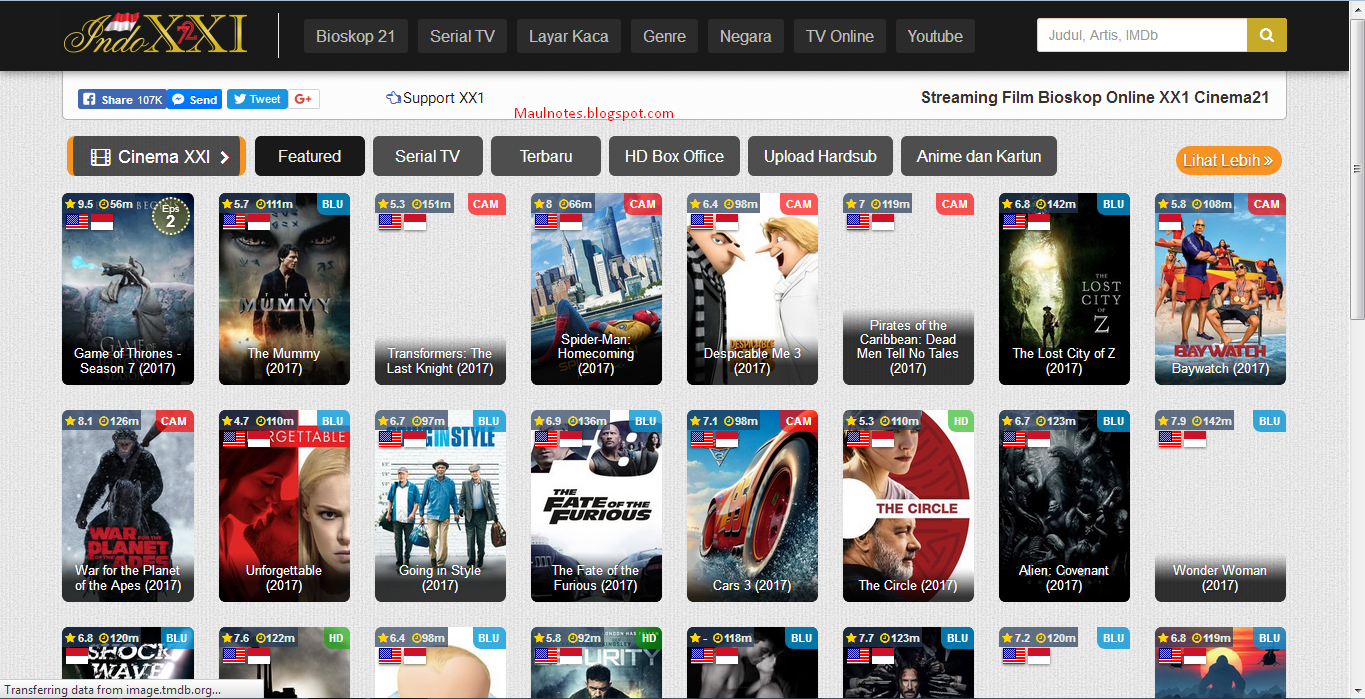The height and width of the screenshot is (699, 1365).
Task: Open the Layar Kaca menu
Action: (569, 36)
